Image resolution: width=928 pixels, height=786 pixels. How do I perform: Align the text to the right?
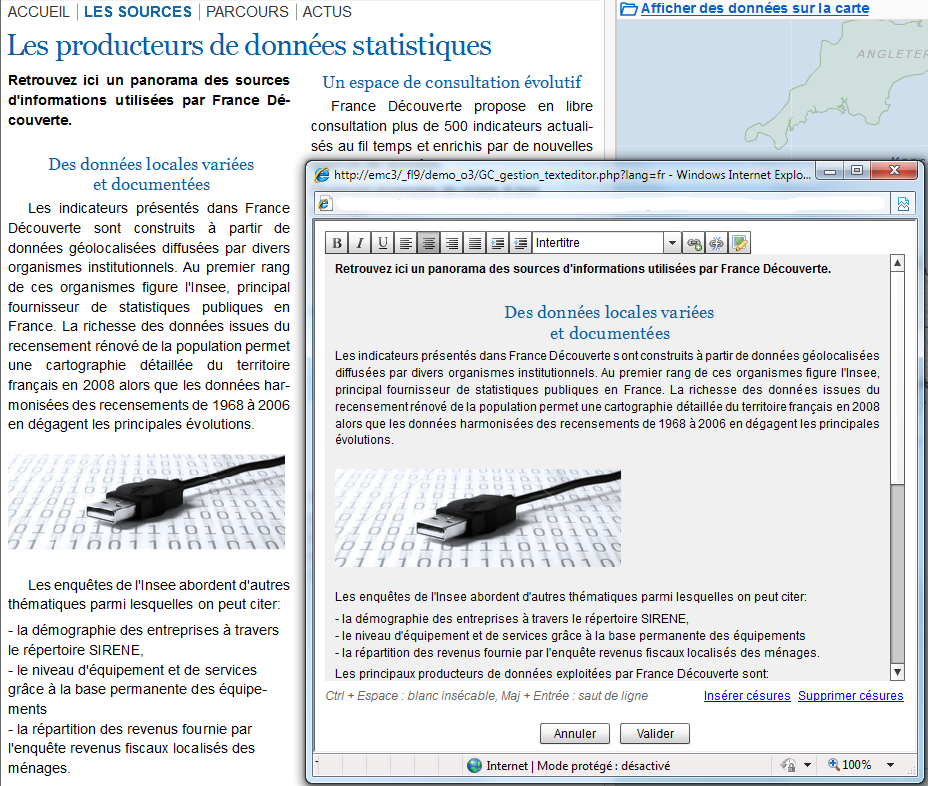[x=452, y=243]
